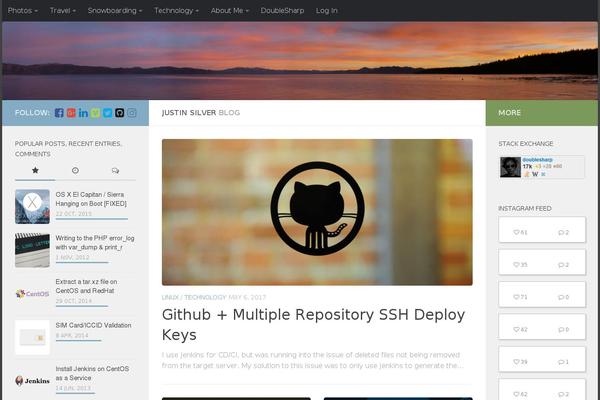Show popular posts via star tab
600x400 pixels.
tap(35, 170)
